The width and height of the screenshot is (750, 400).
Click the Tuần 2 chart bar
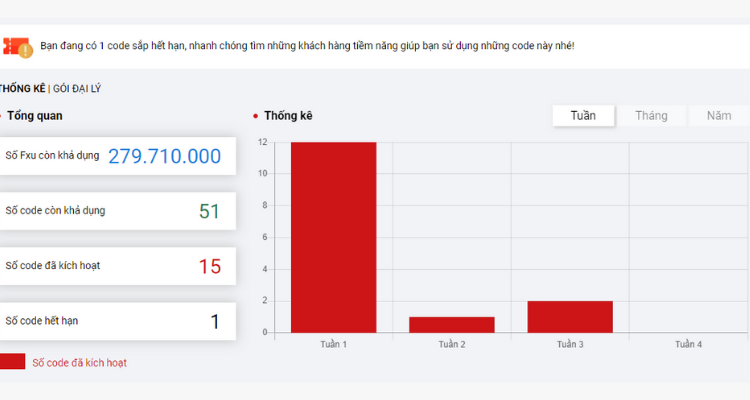pyautogui.click(x=452, y=324)
